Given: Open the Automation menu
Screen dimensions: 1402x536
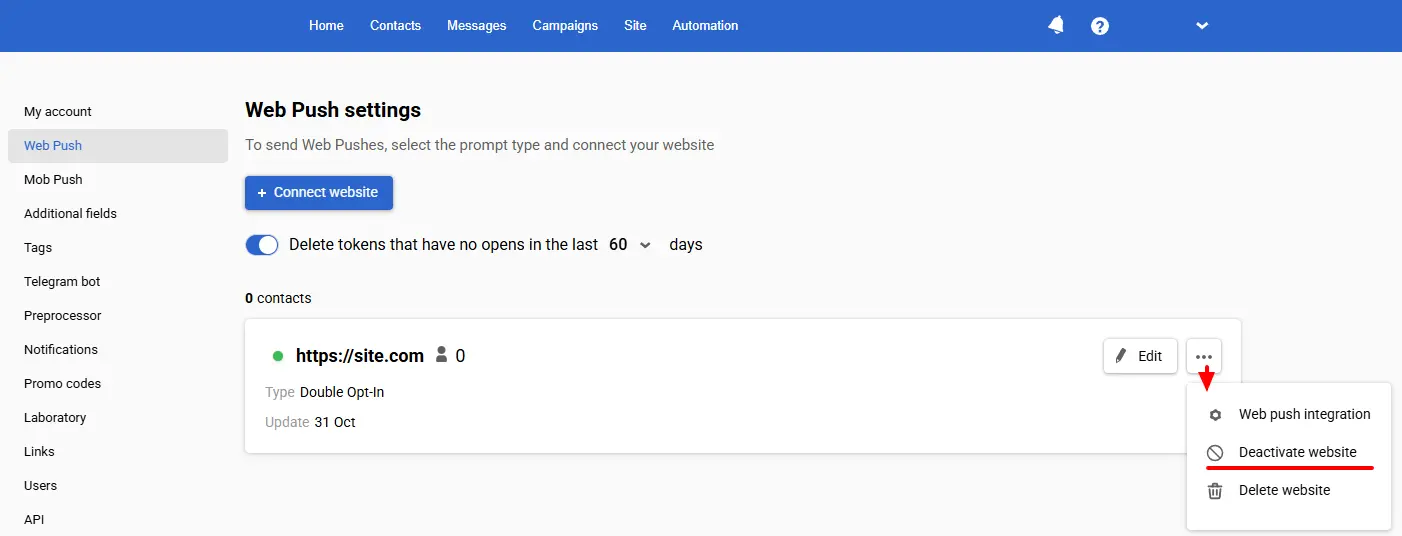Looking at the screenshot, I should (705, 26).
